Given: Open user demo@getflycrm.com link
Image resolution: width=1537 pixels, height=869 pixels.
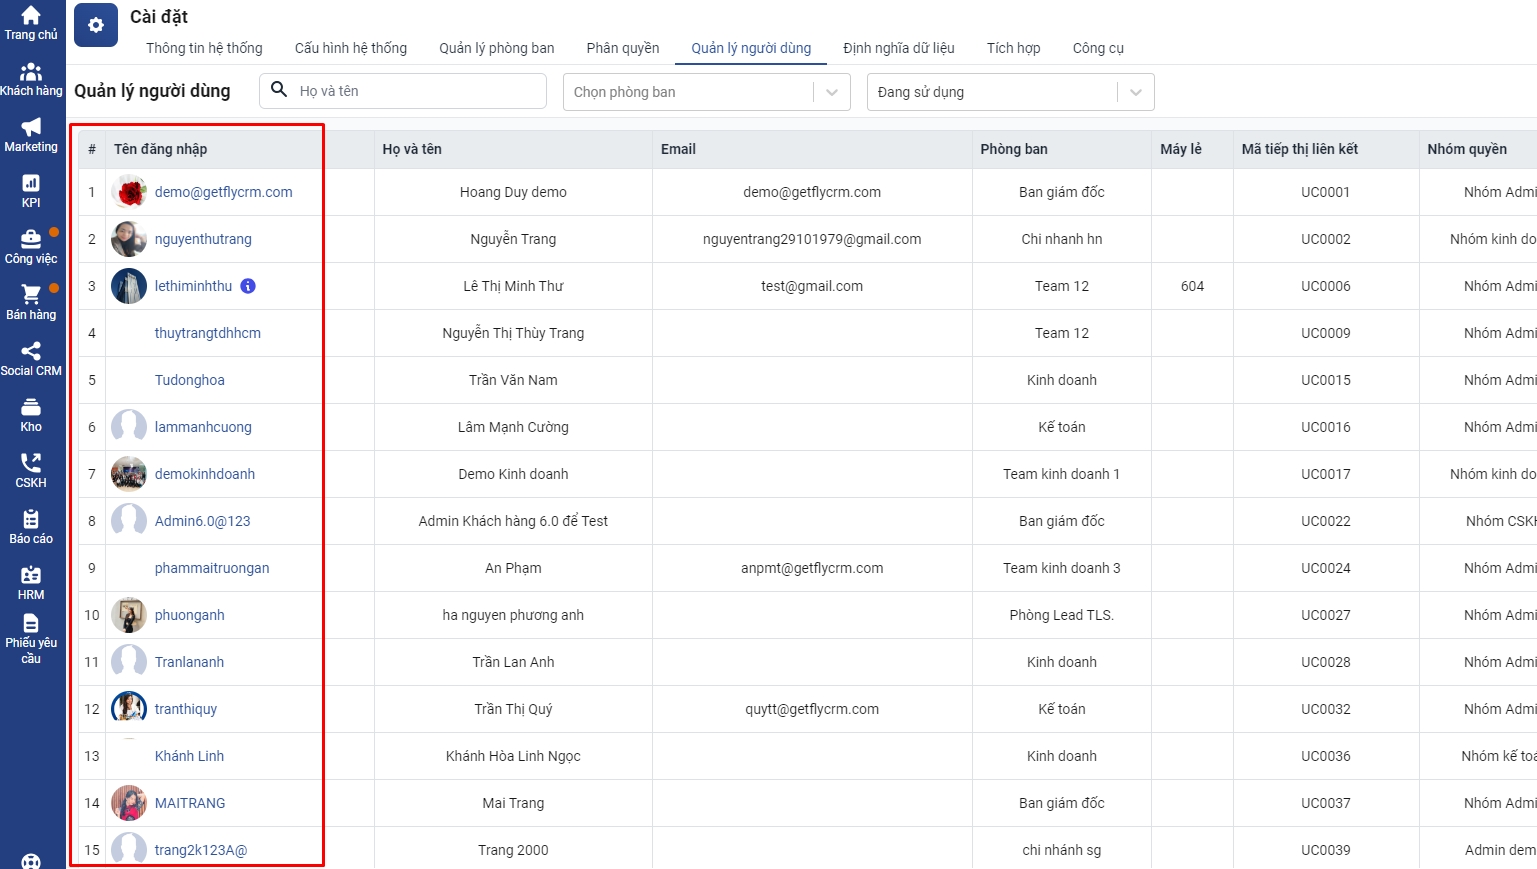Looking at the screenshot, I should pyautogui.click(x=223, y=192).
